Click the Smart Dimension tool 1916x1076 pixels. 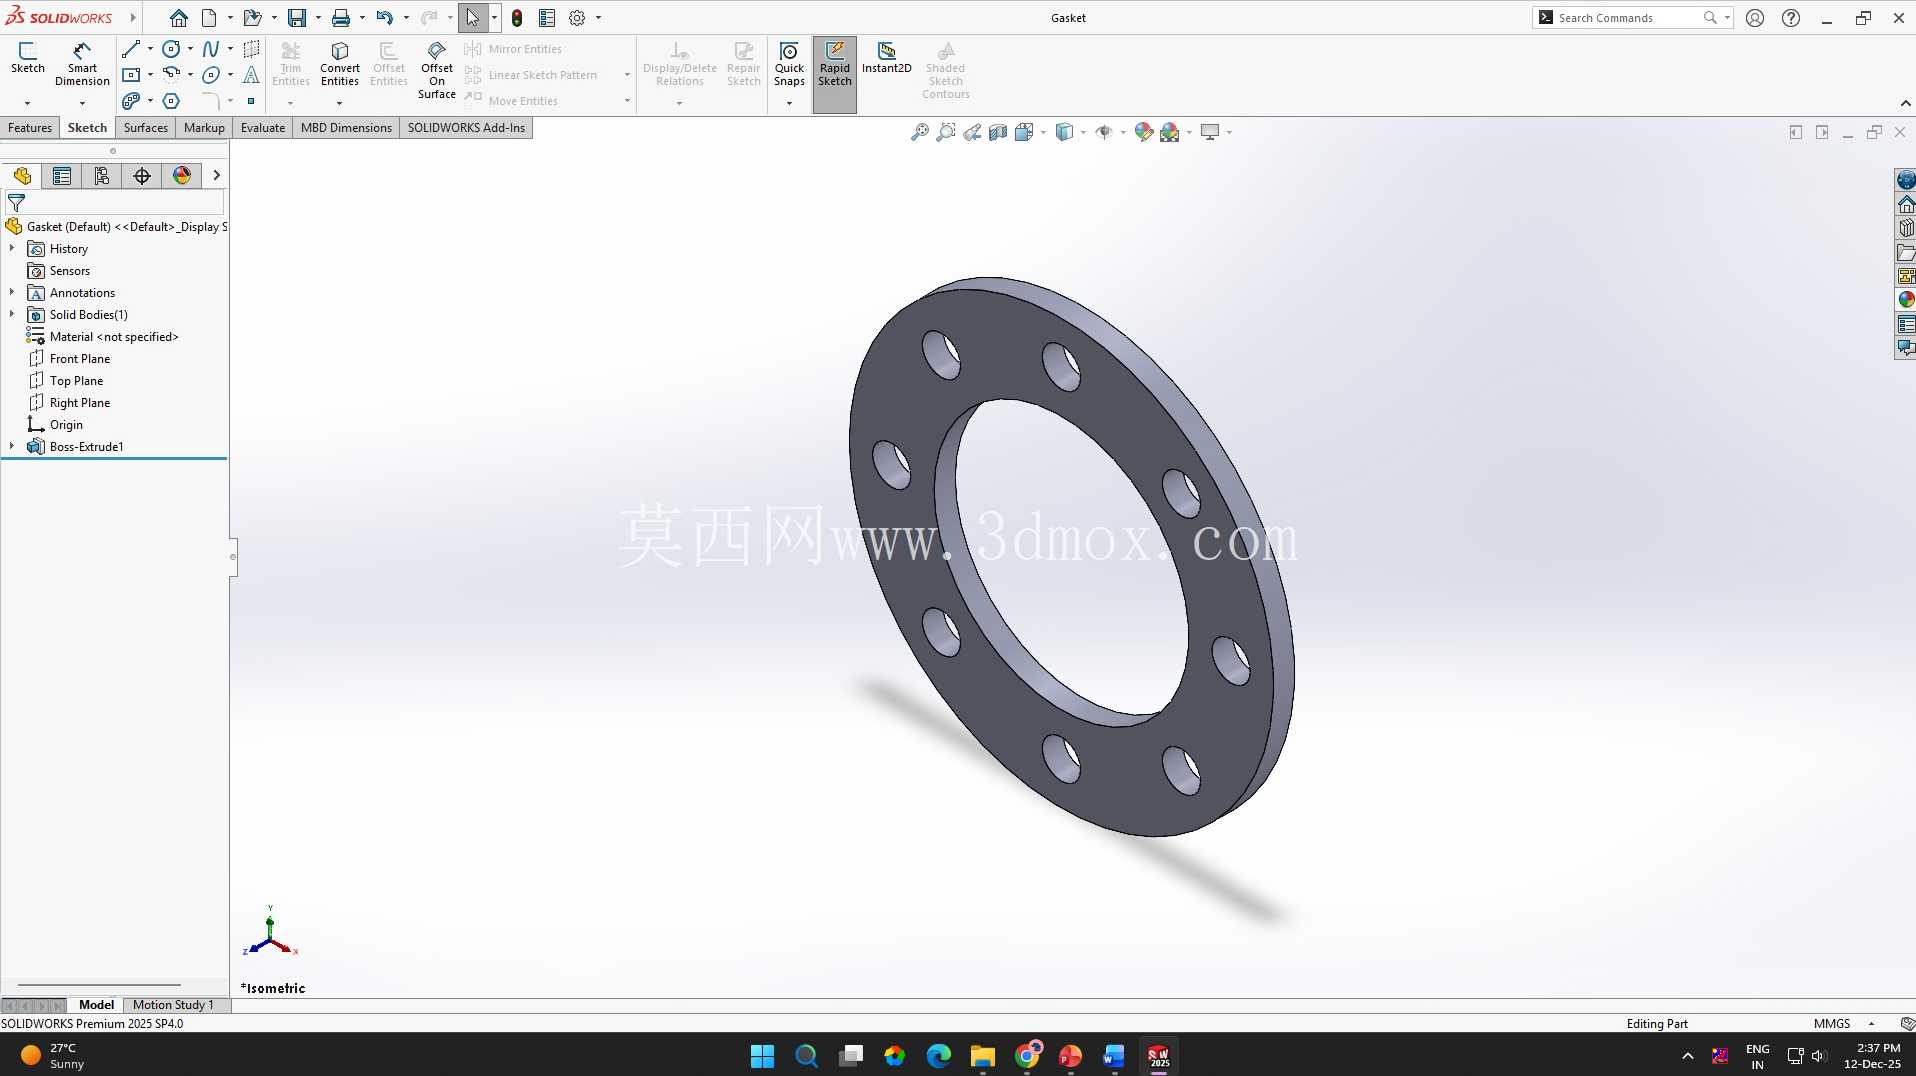82,64
